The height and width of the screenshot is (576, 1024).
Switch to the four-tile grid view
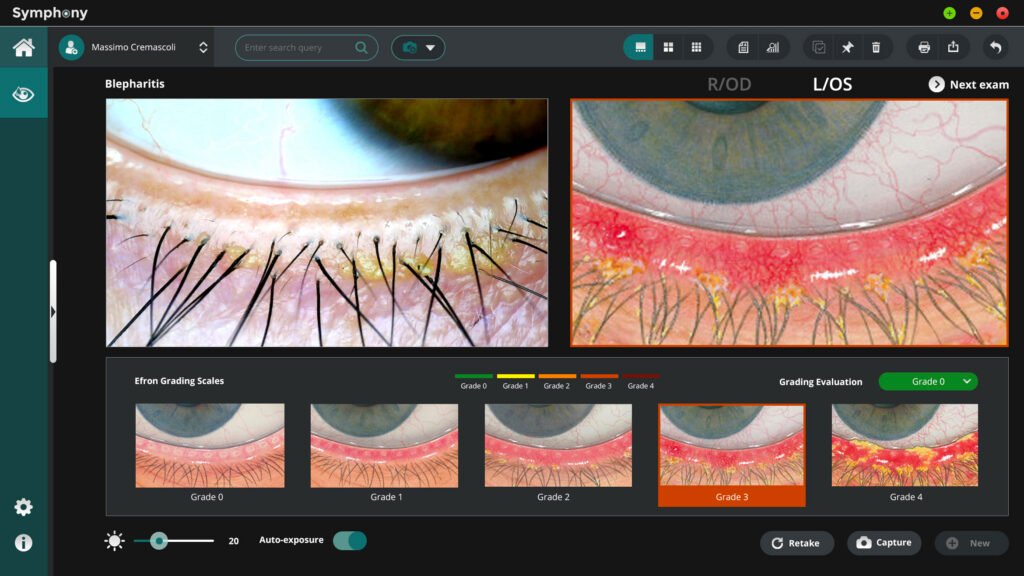pyautogui.click(x=668, y=47)
